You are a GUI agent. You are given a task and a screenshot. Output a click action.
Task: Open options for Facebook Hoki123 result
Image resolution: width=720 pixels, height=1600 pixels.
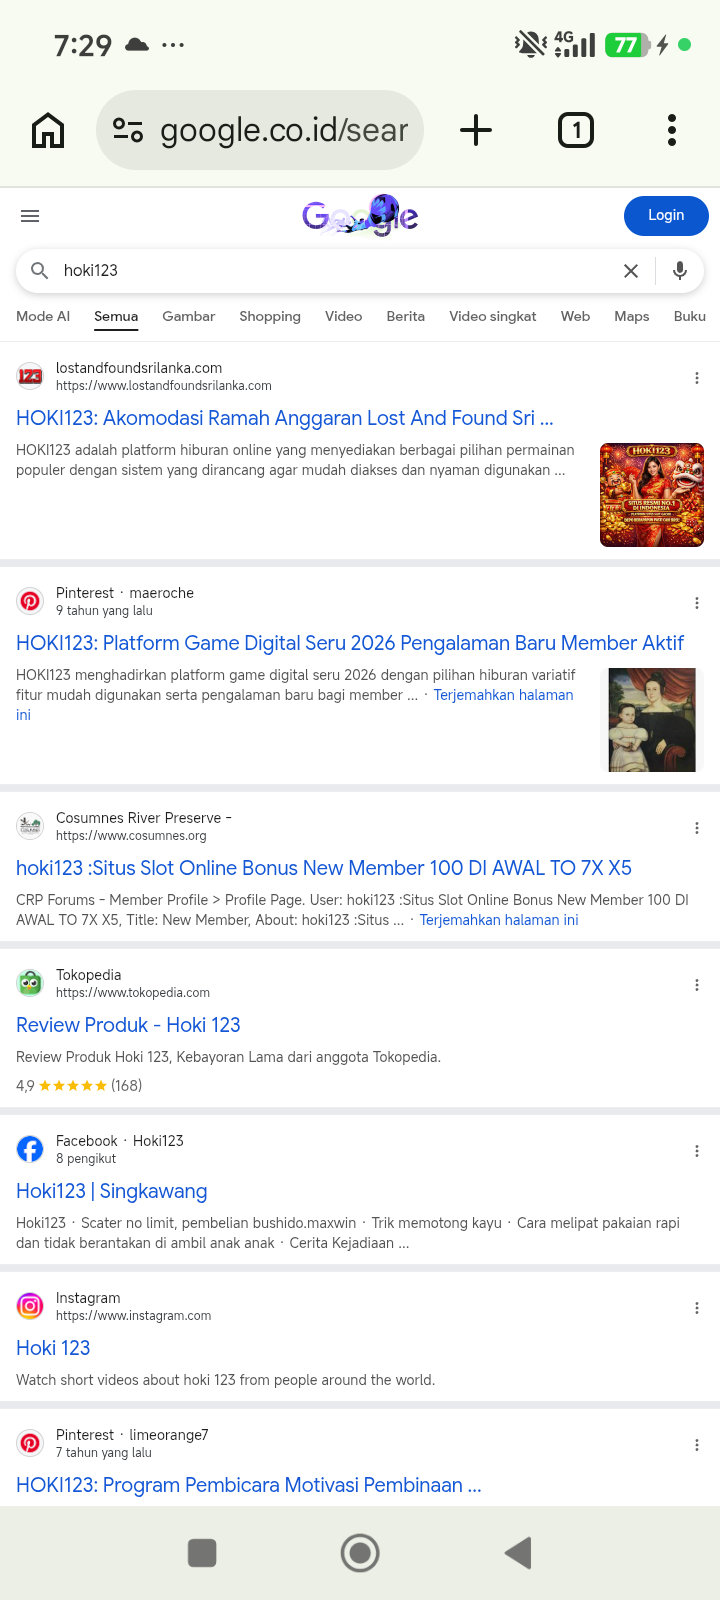tap(697, 1151)
